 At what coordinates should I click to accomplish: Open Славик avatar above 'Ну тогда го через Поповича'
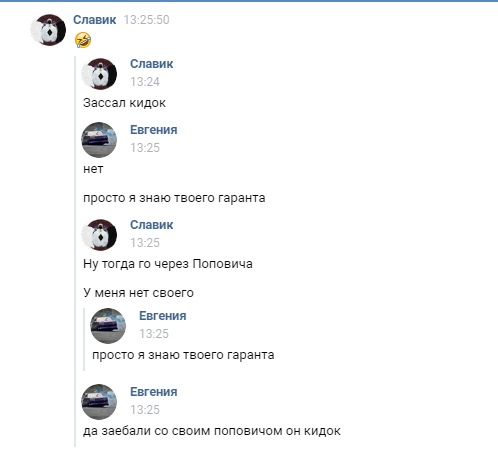point(99,235)
